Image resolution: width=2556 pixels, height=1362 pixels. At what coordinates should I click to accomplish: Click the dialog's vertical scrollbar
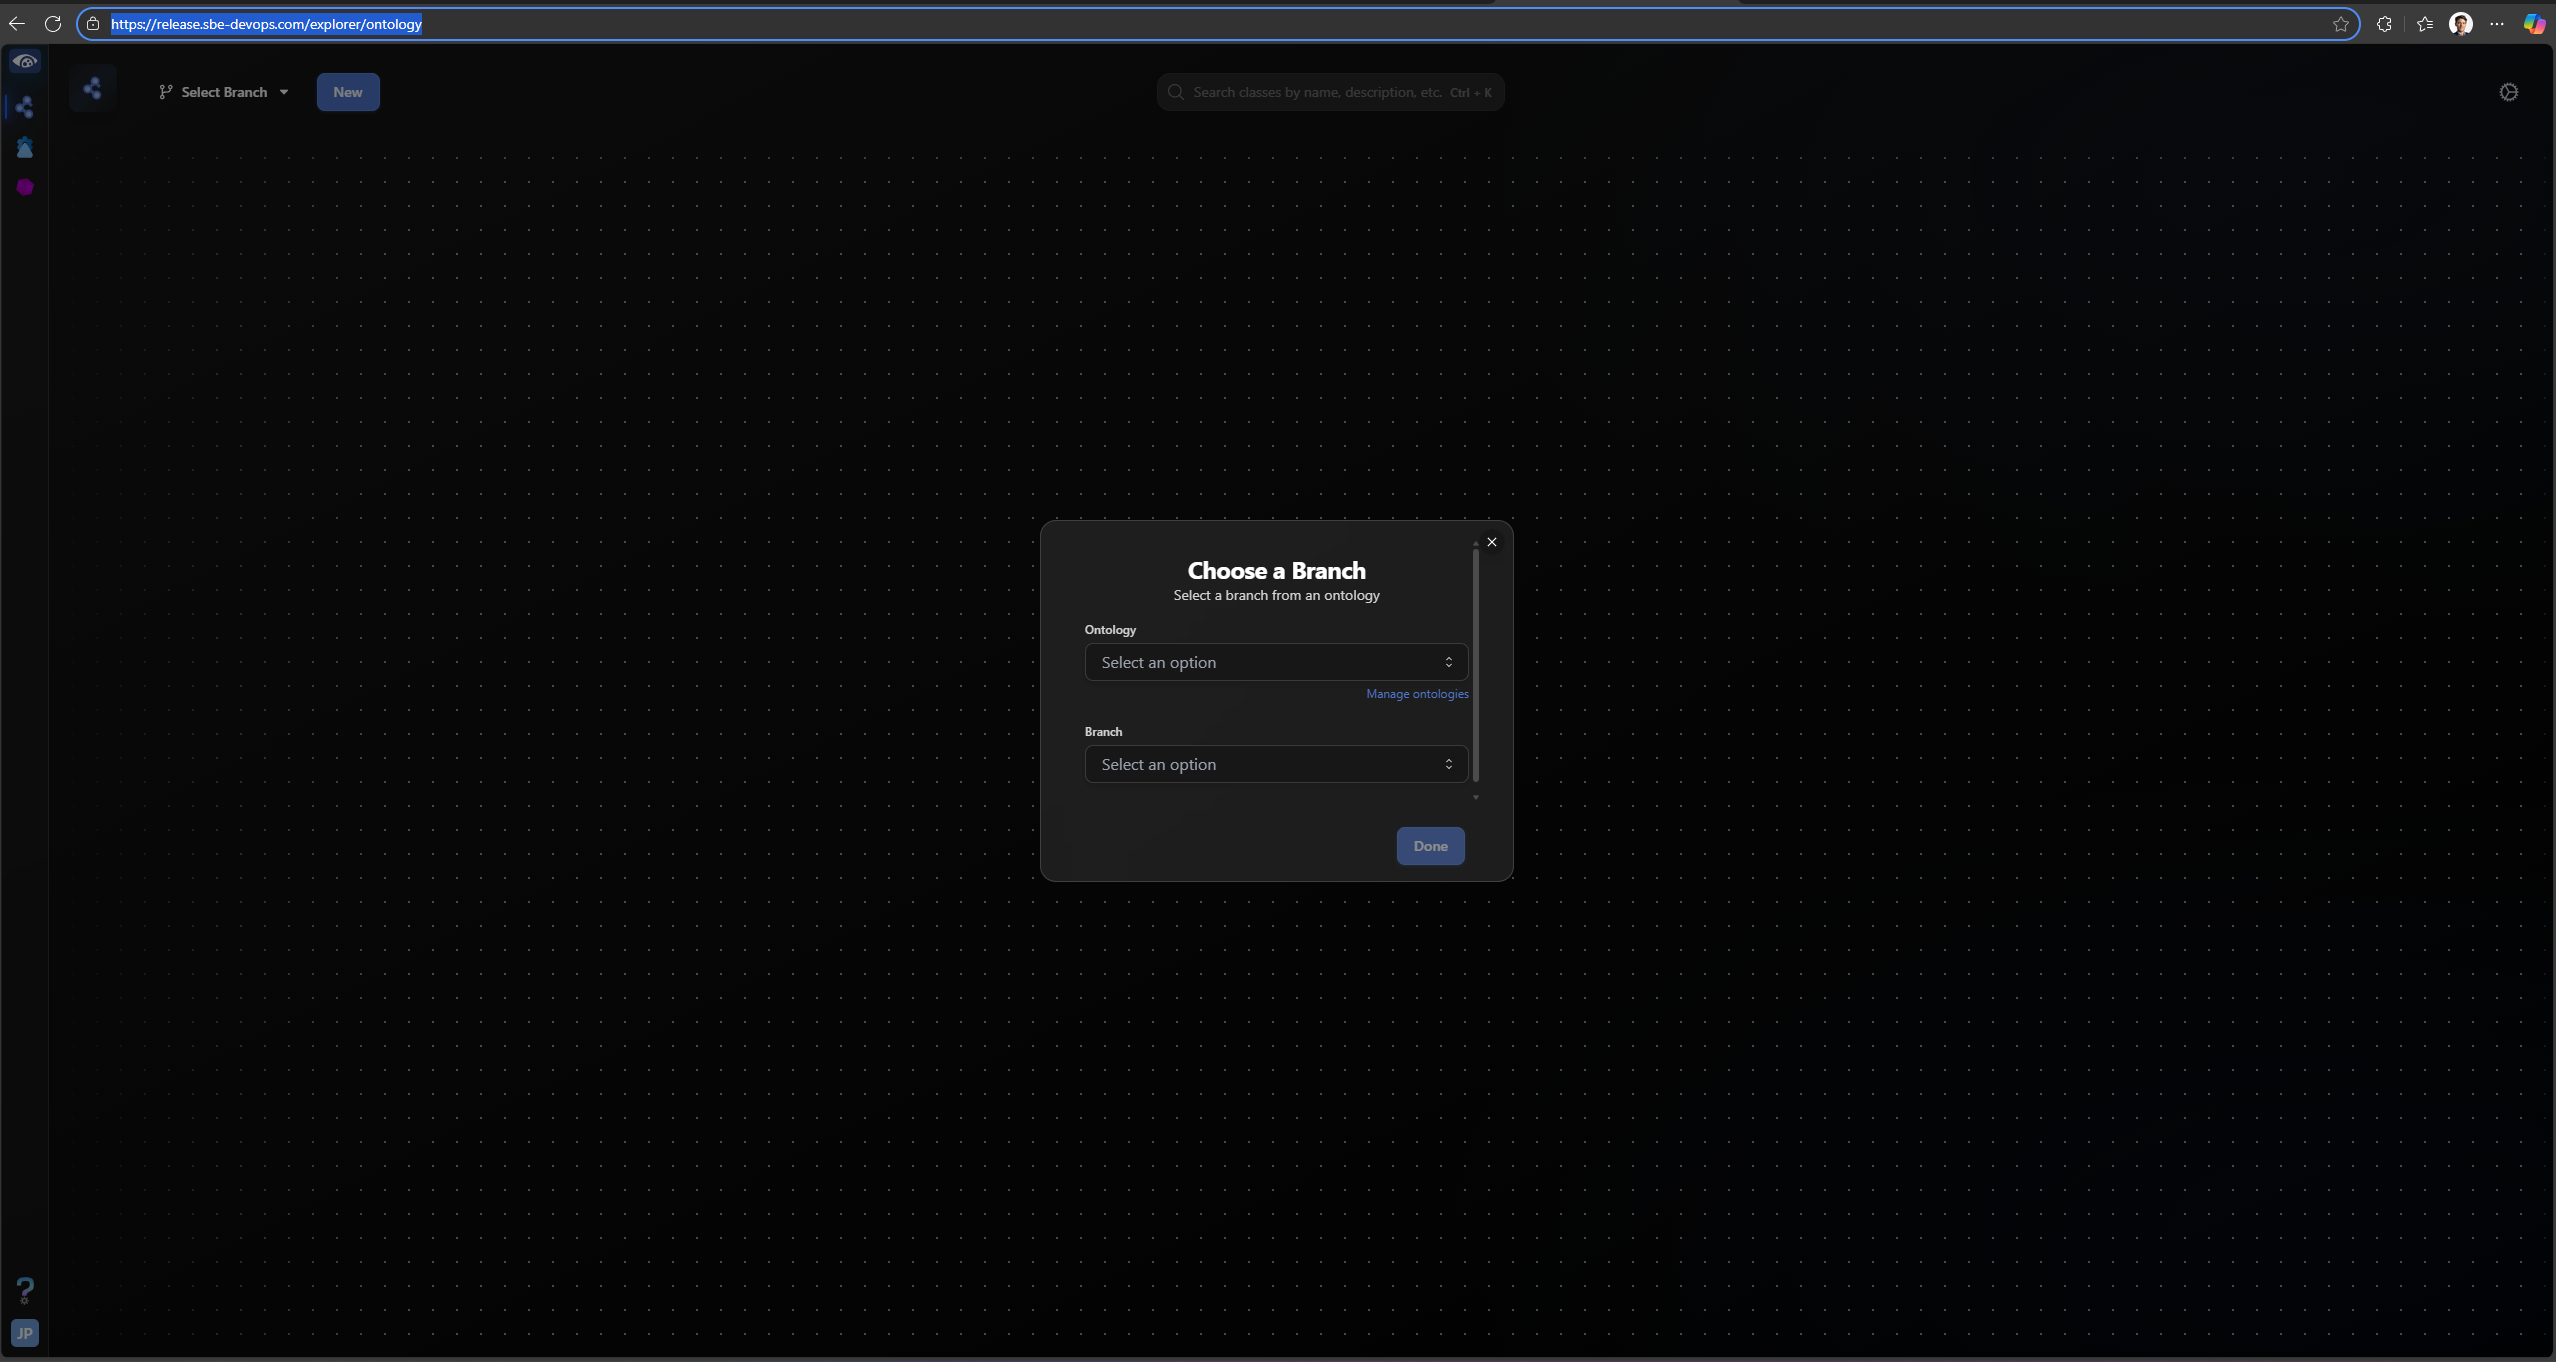[1475, 665]
